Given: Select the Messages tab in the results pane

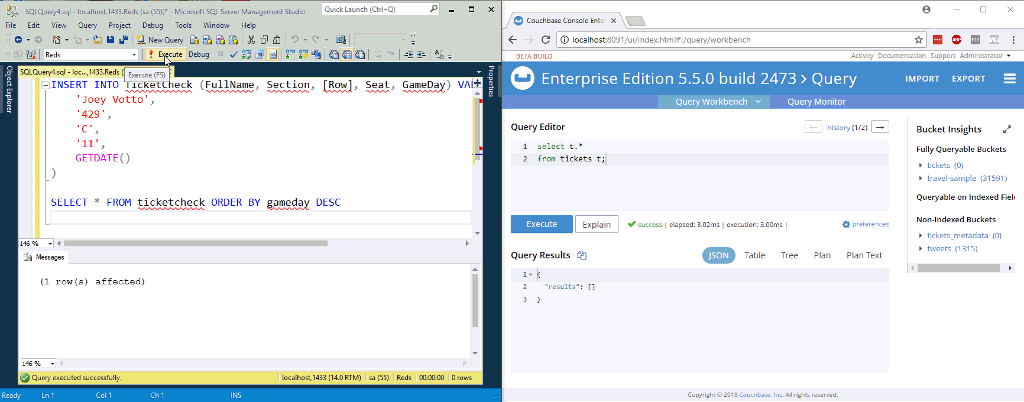Looking at the screenshot, I should click(44, 257).
